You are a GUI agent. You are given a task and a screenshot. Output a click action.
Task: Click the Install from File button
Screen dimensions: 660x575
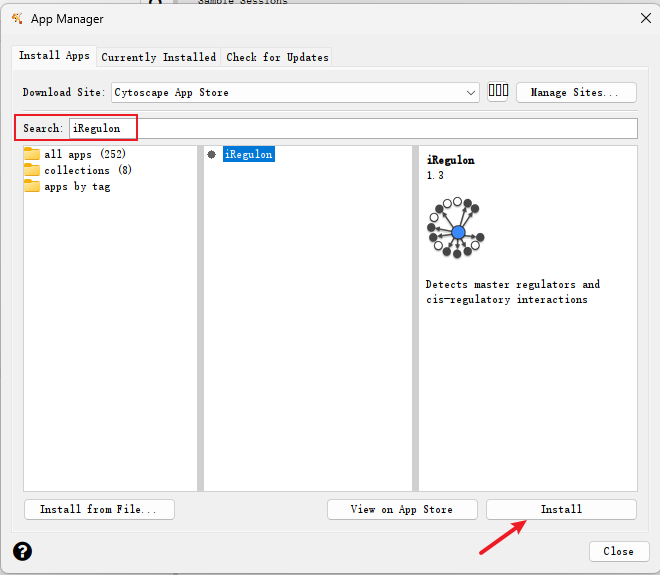click(x=99, y=509)
